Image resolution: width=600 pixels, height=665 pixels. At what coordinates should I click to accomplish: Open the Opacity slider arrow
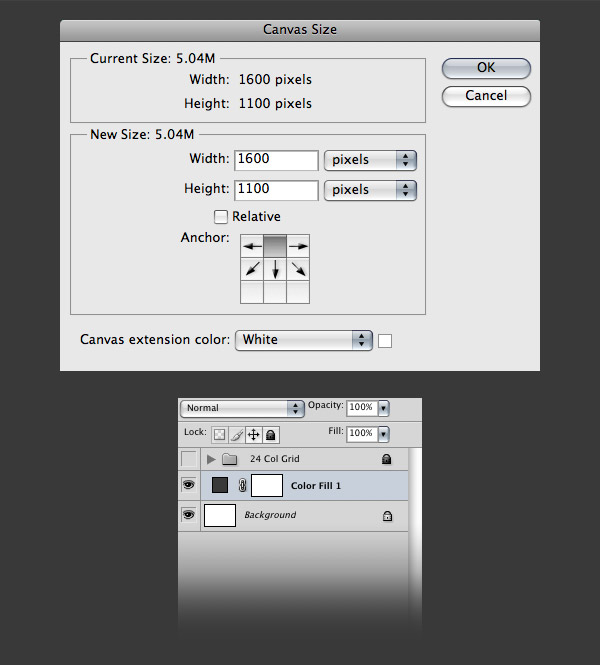click(383, 408)
